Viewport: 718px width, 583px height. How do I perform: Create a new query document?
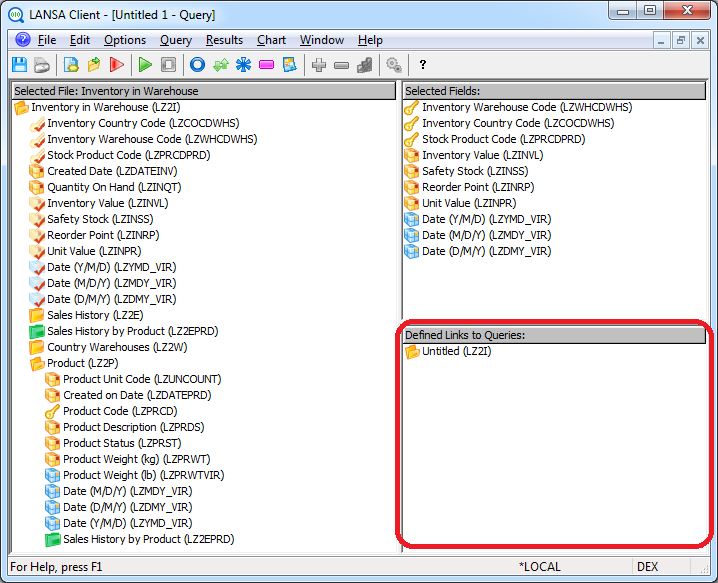(71, 65)
